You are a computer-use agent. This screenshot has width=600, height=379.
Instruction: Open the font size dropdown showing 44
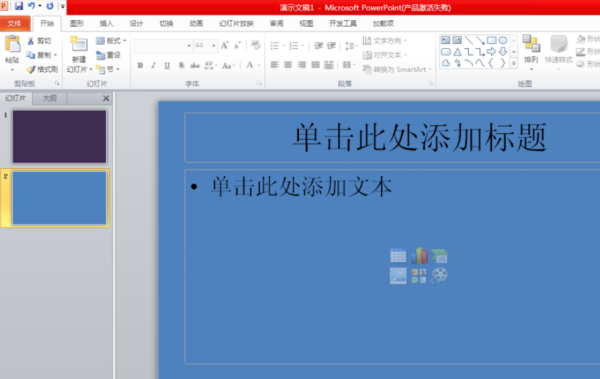coord(206,46)
